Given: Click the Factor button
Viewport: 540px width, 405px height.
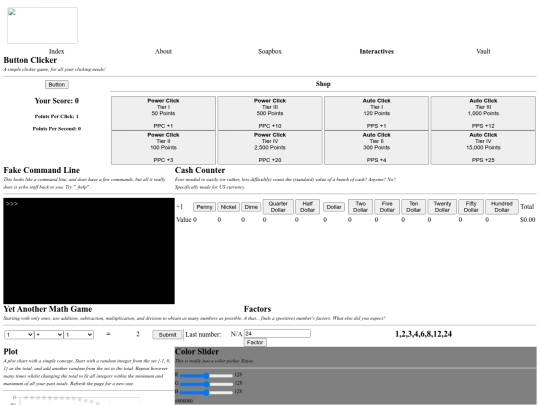Looking at the screenshot, I should coord(255,342).
